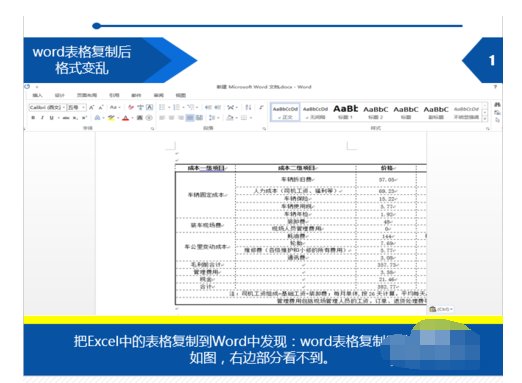The height and width of the screenshot is (383, 522).
Task: Open the Mailings ribbon tab
Action: coord(136,95)
